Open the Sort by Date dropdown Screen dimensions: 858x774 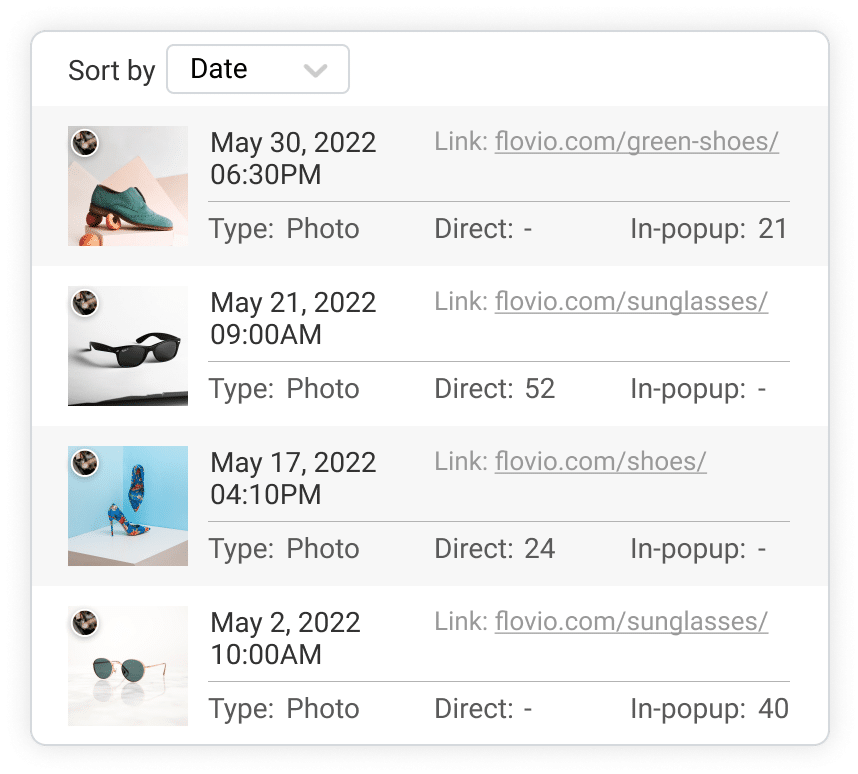[x=257, y=69]
